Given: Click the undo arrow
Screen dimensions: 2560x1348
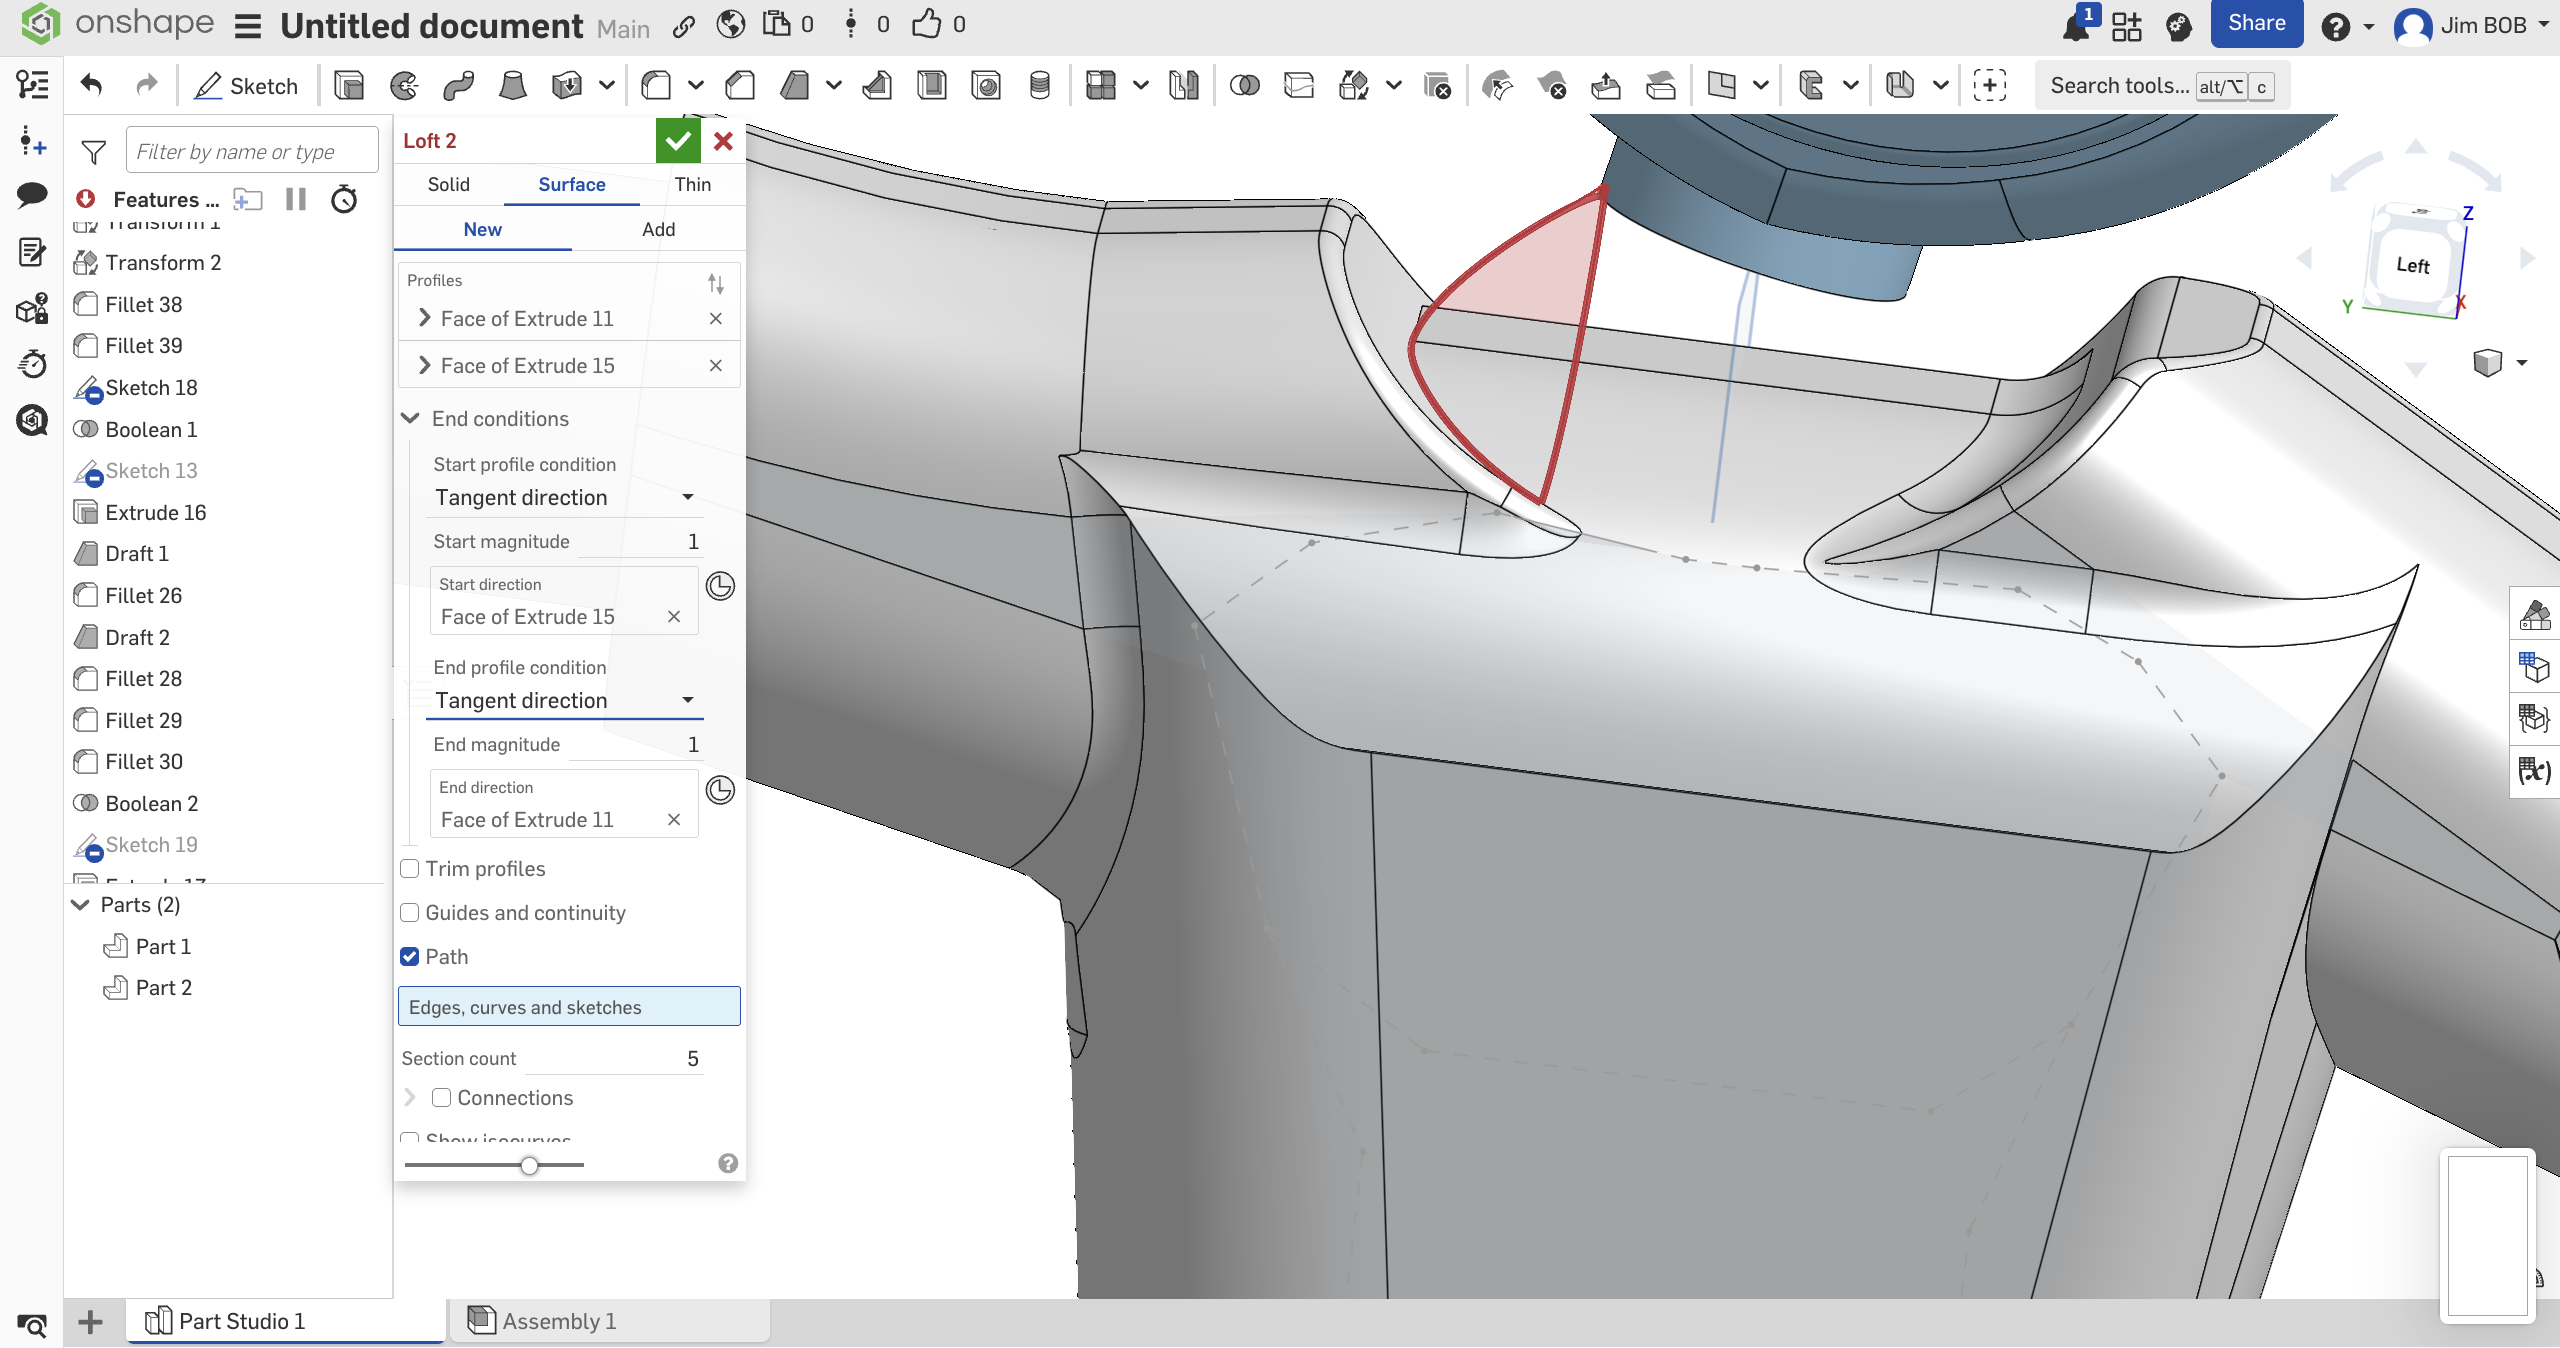Looking at the screenshot, I should [92, 86].
